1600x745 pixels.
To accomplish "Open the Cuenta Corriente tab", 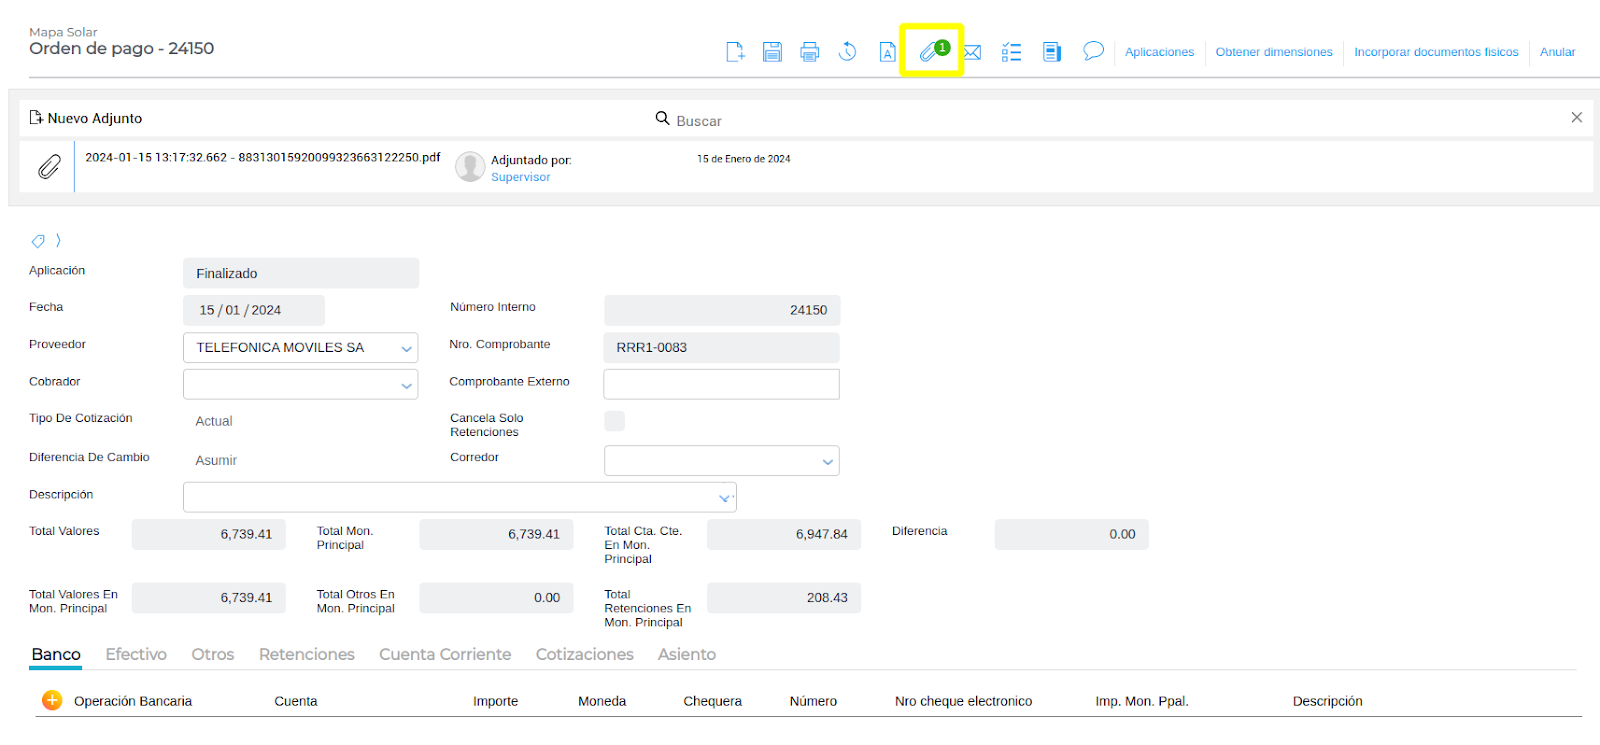I will (x=445, y=654).
